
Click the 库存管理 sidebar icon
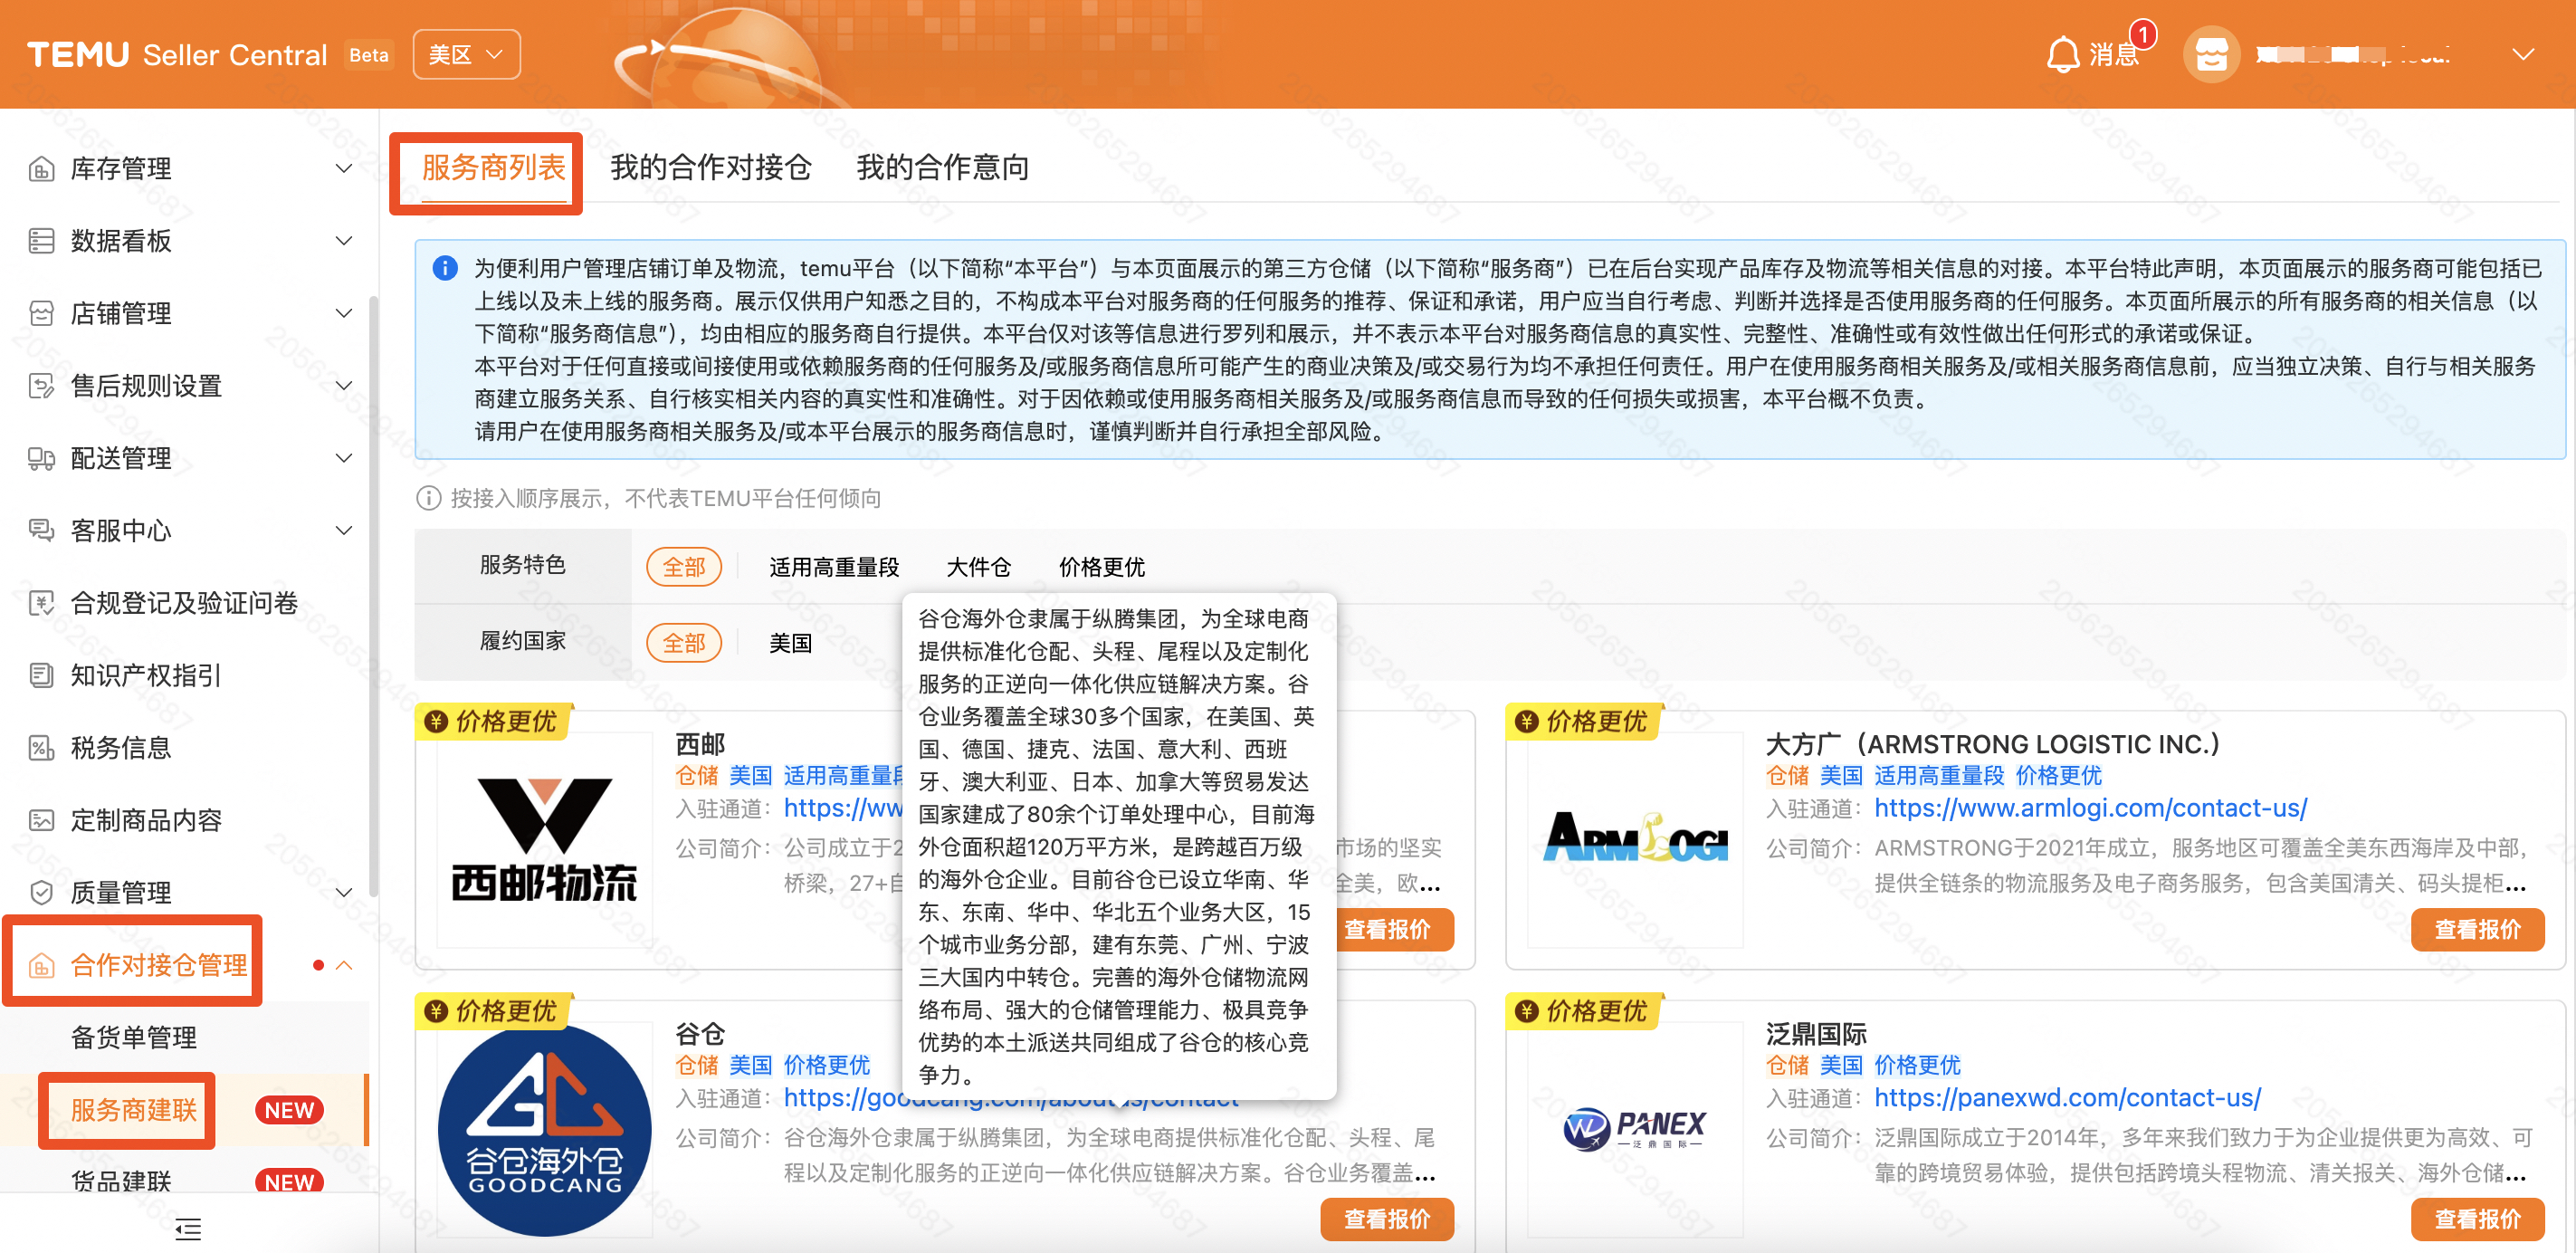(x=41, y=169)
